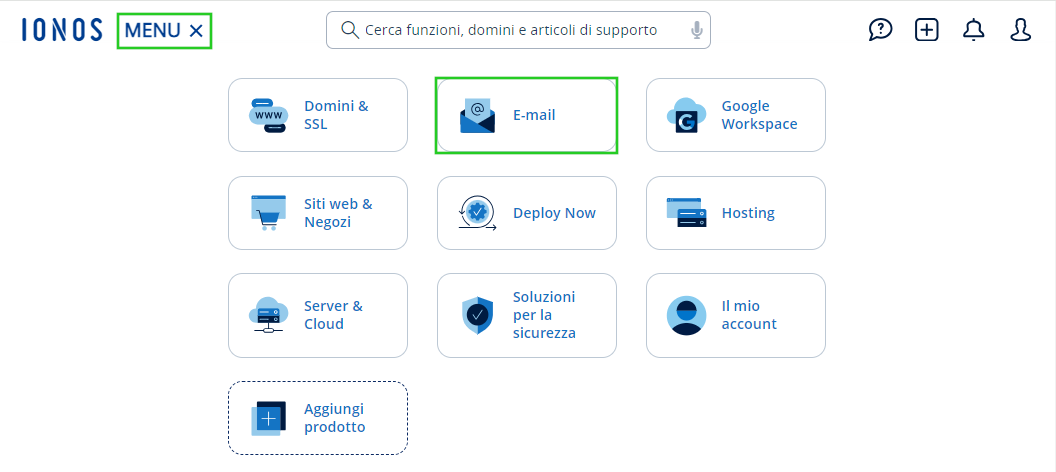Focus the Cerca funzioni search field

tap(518, 30)
